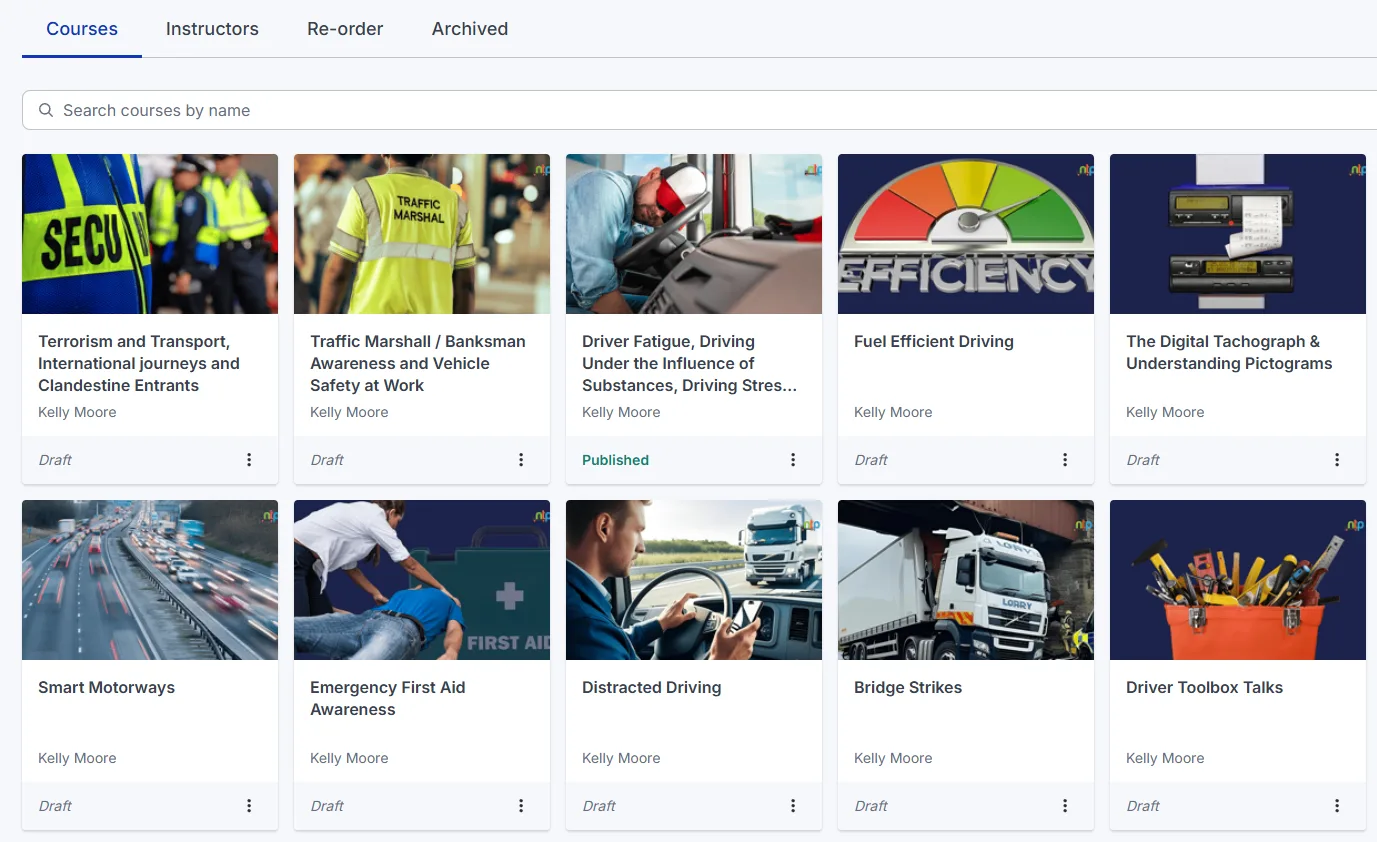
Task: Open the Re-order tab
Action: (x=345, y=29)
